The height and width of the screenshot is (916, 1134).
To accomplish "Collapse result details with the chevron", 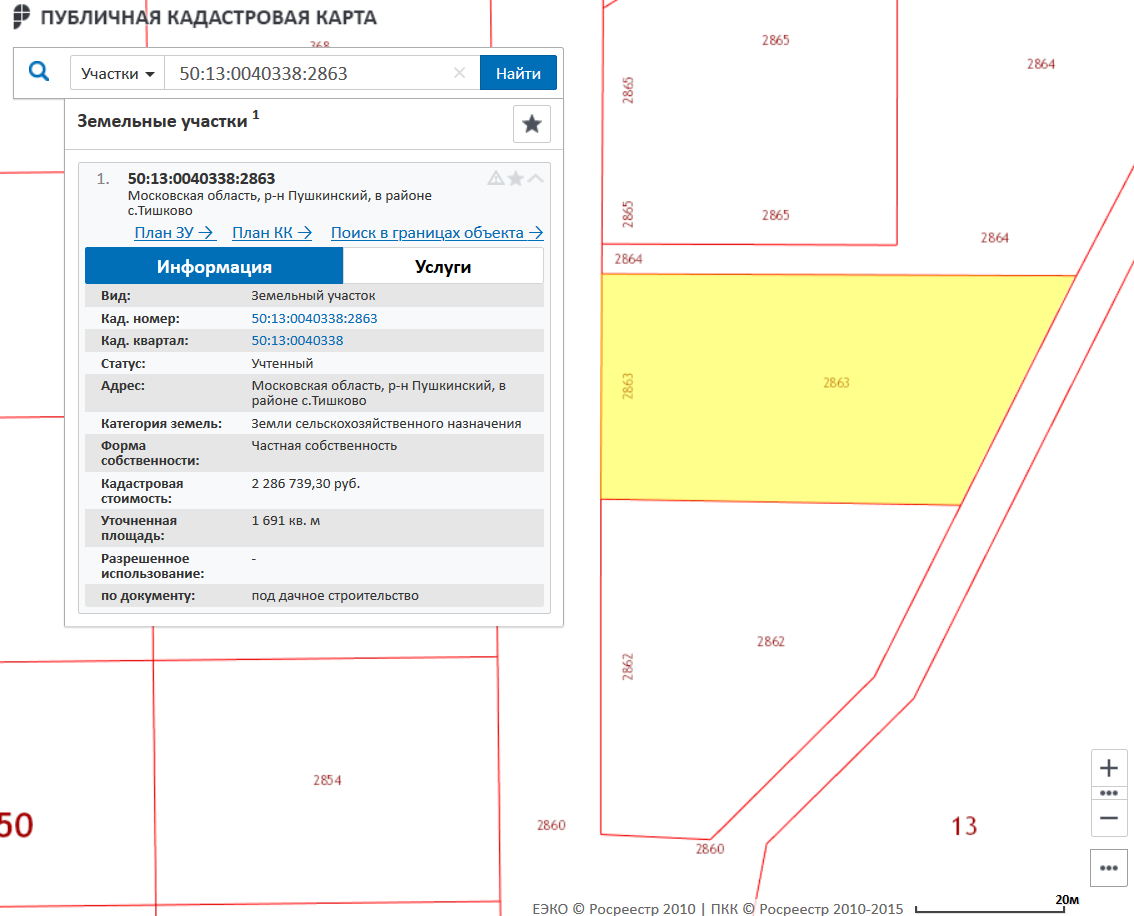I will click(535, 178).
